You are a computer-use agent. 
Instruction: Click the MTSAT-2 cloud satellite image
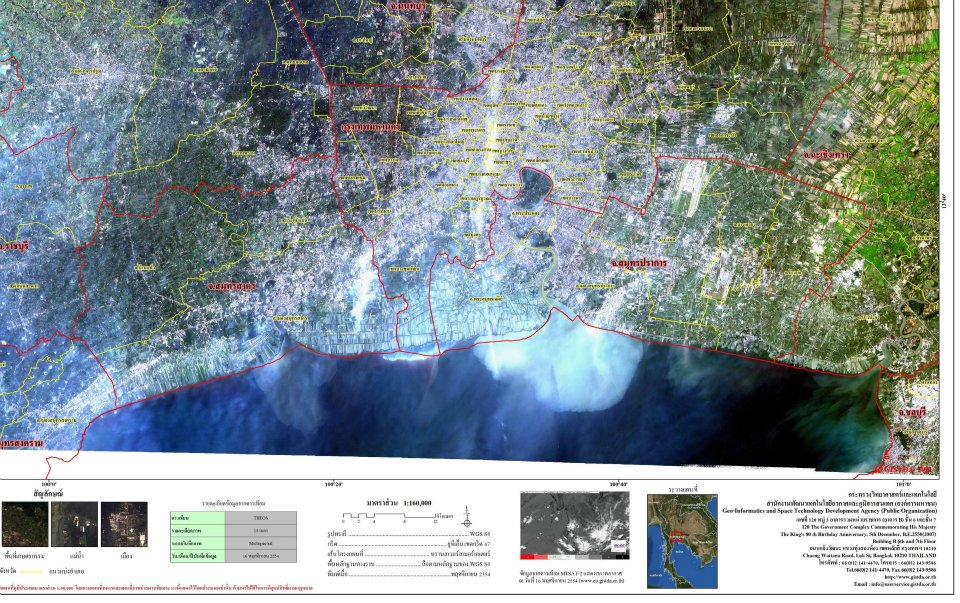point(574,526)
